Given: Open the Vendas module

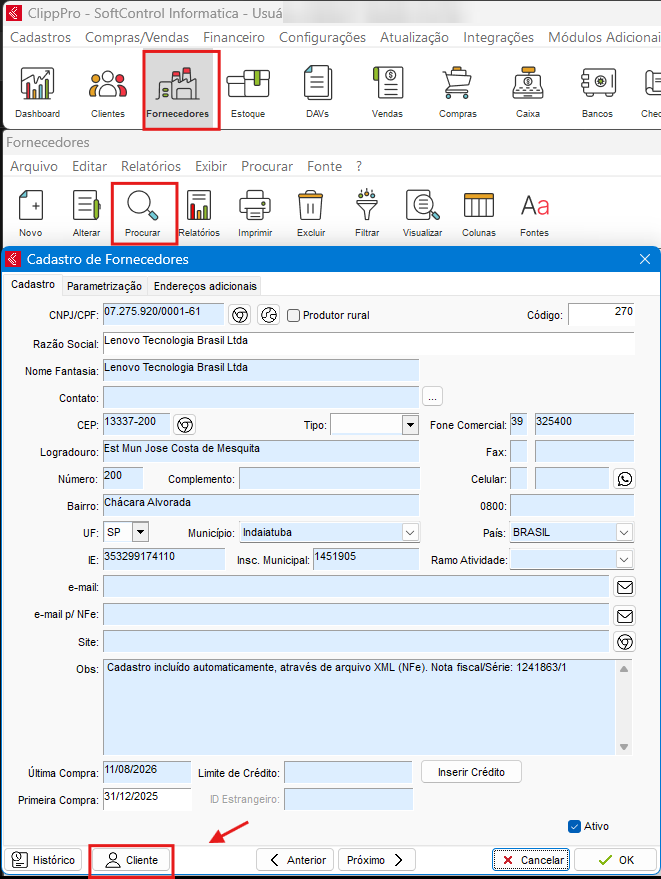Looking at the screenshot, I should click(x=387, y=92).
